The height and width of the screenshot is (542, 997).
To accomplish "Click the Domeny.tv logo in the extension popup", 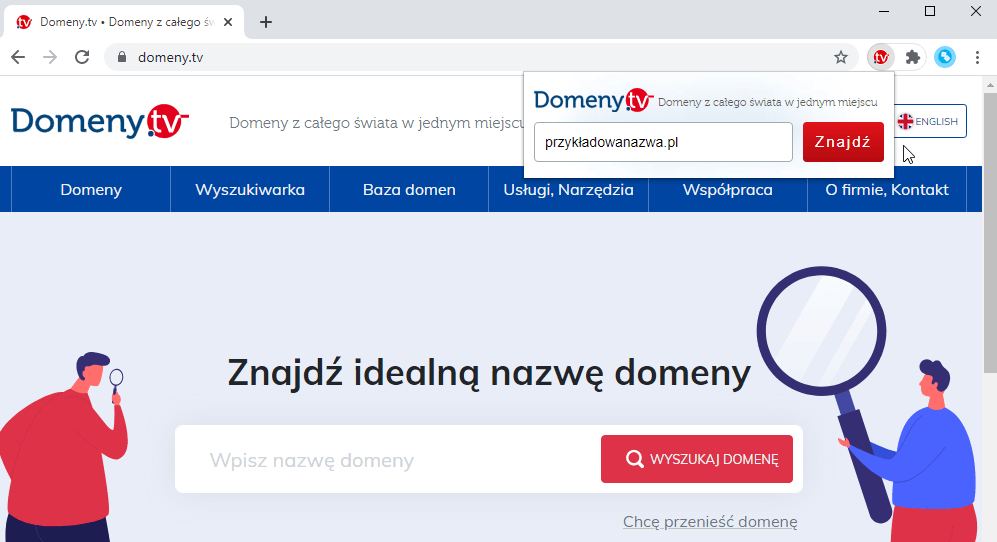I will 593,101.
